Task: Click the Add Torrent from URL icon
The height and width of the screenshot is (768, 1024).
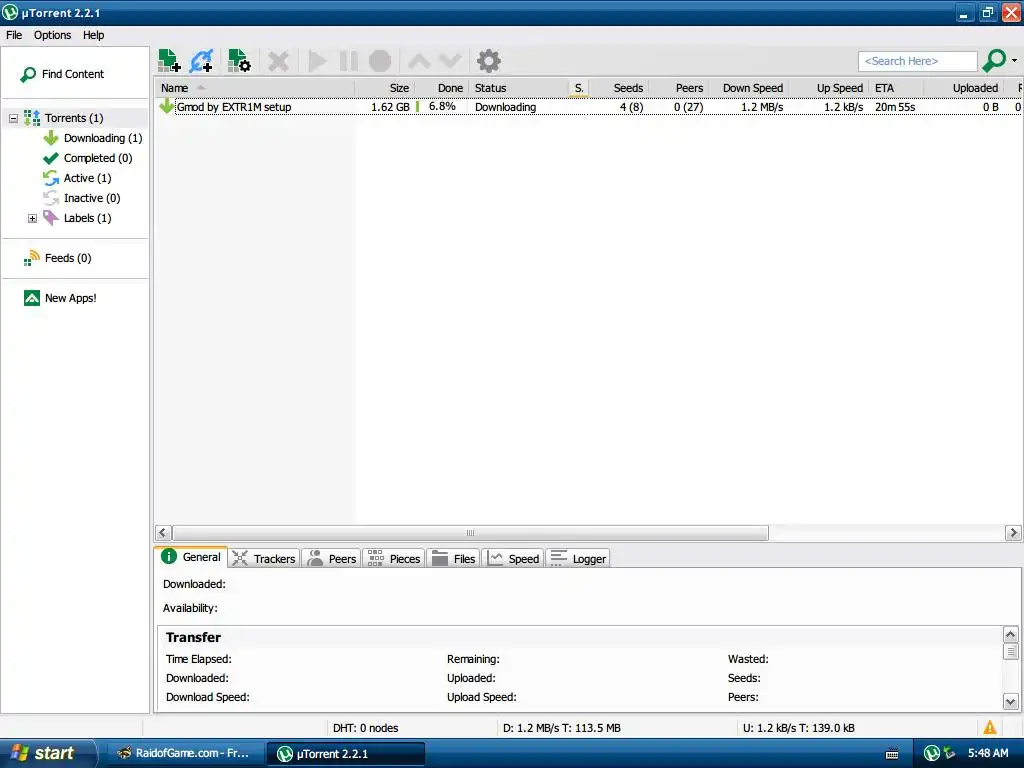Action: pos(201,61)
